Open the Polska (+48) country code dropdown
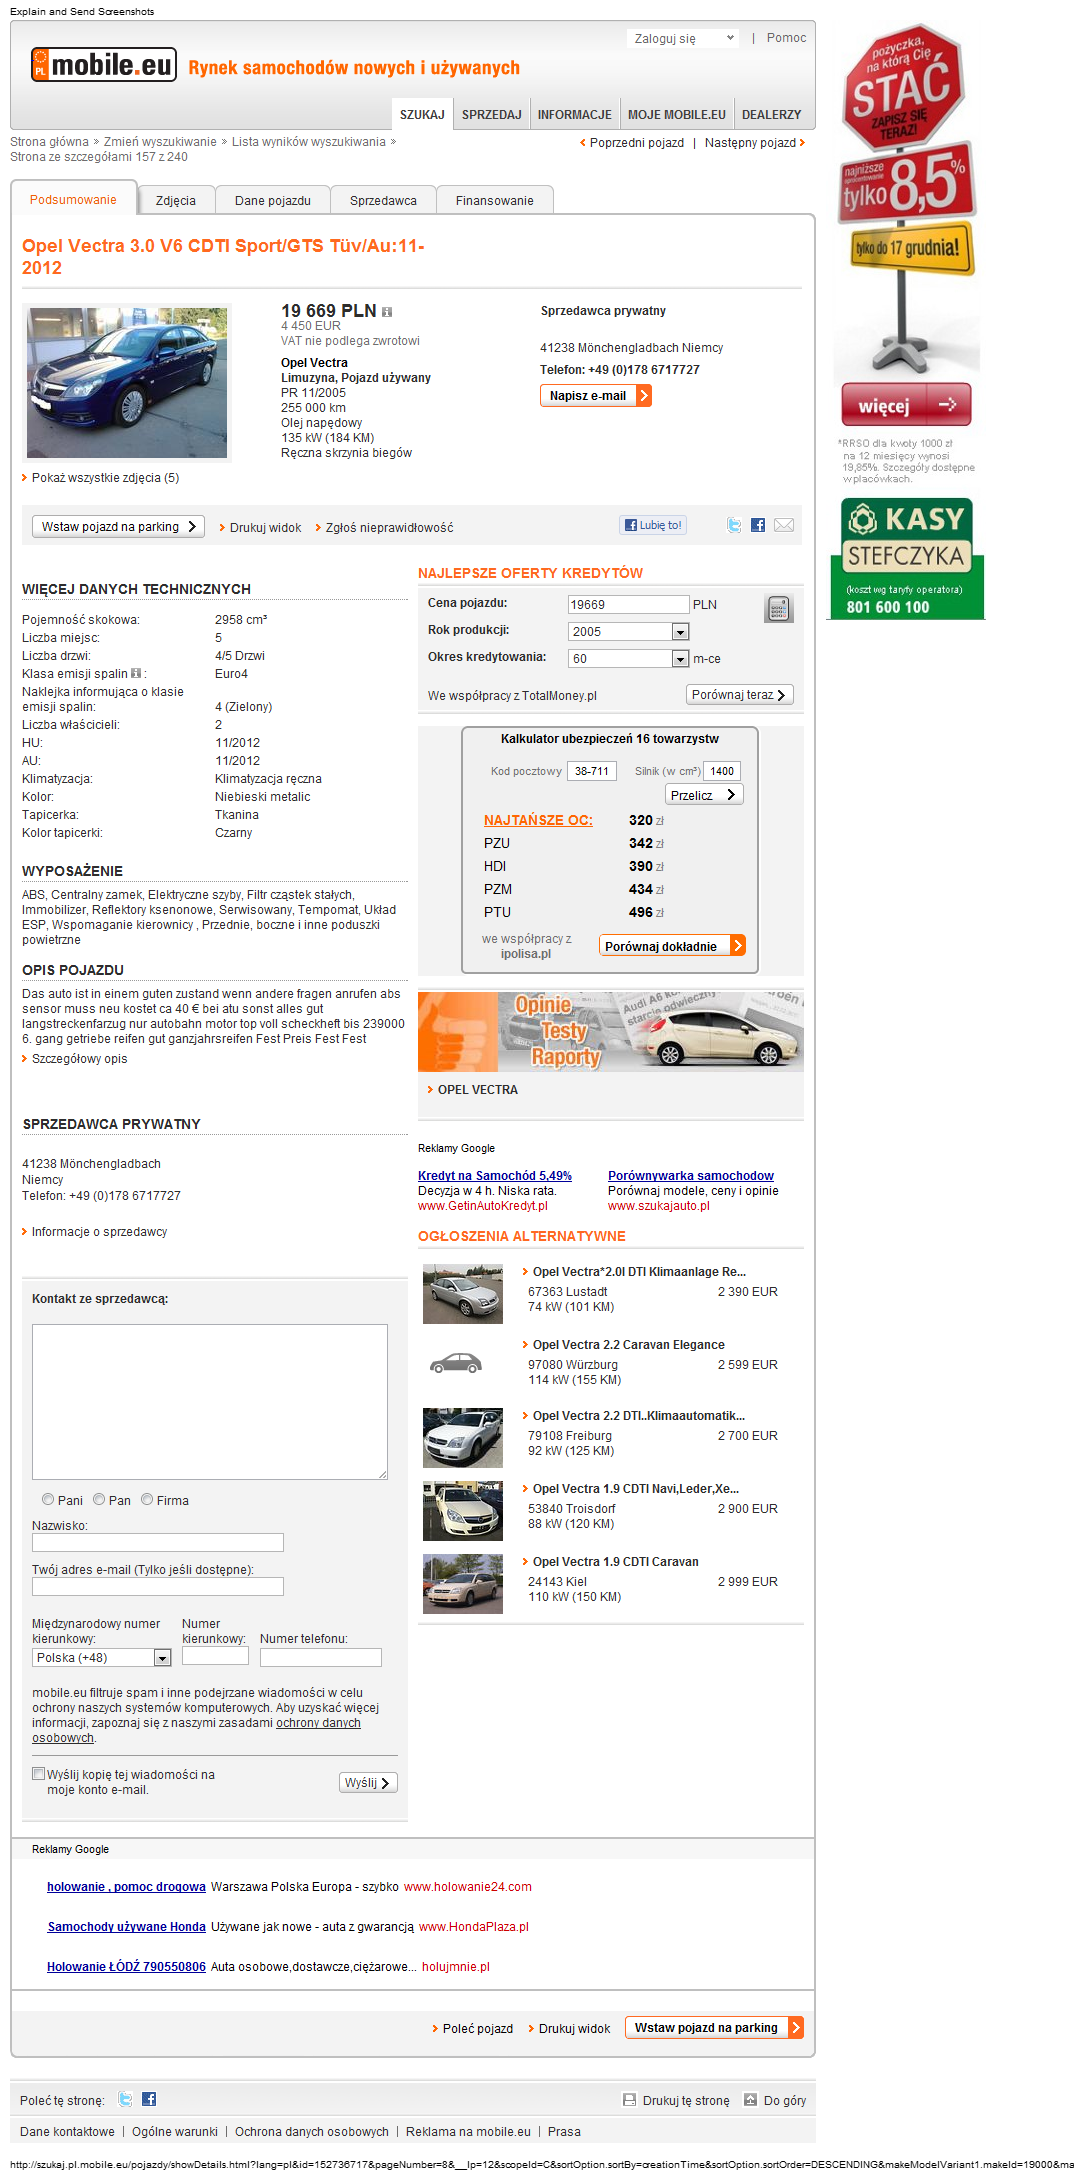 (x=102, y=1658)
